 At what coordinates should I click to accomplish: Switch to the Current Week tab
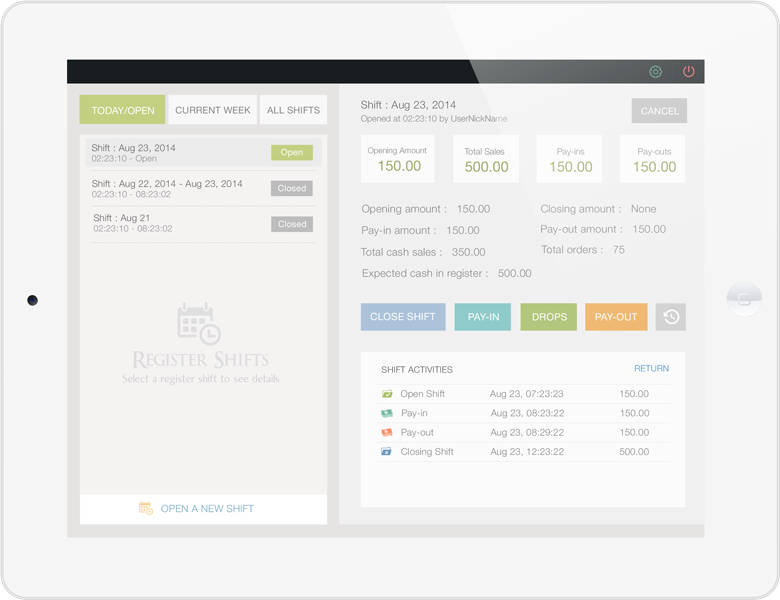click(212, 110)
